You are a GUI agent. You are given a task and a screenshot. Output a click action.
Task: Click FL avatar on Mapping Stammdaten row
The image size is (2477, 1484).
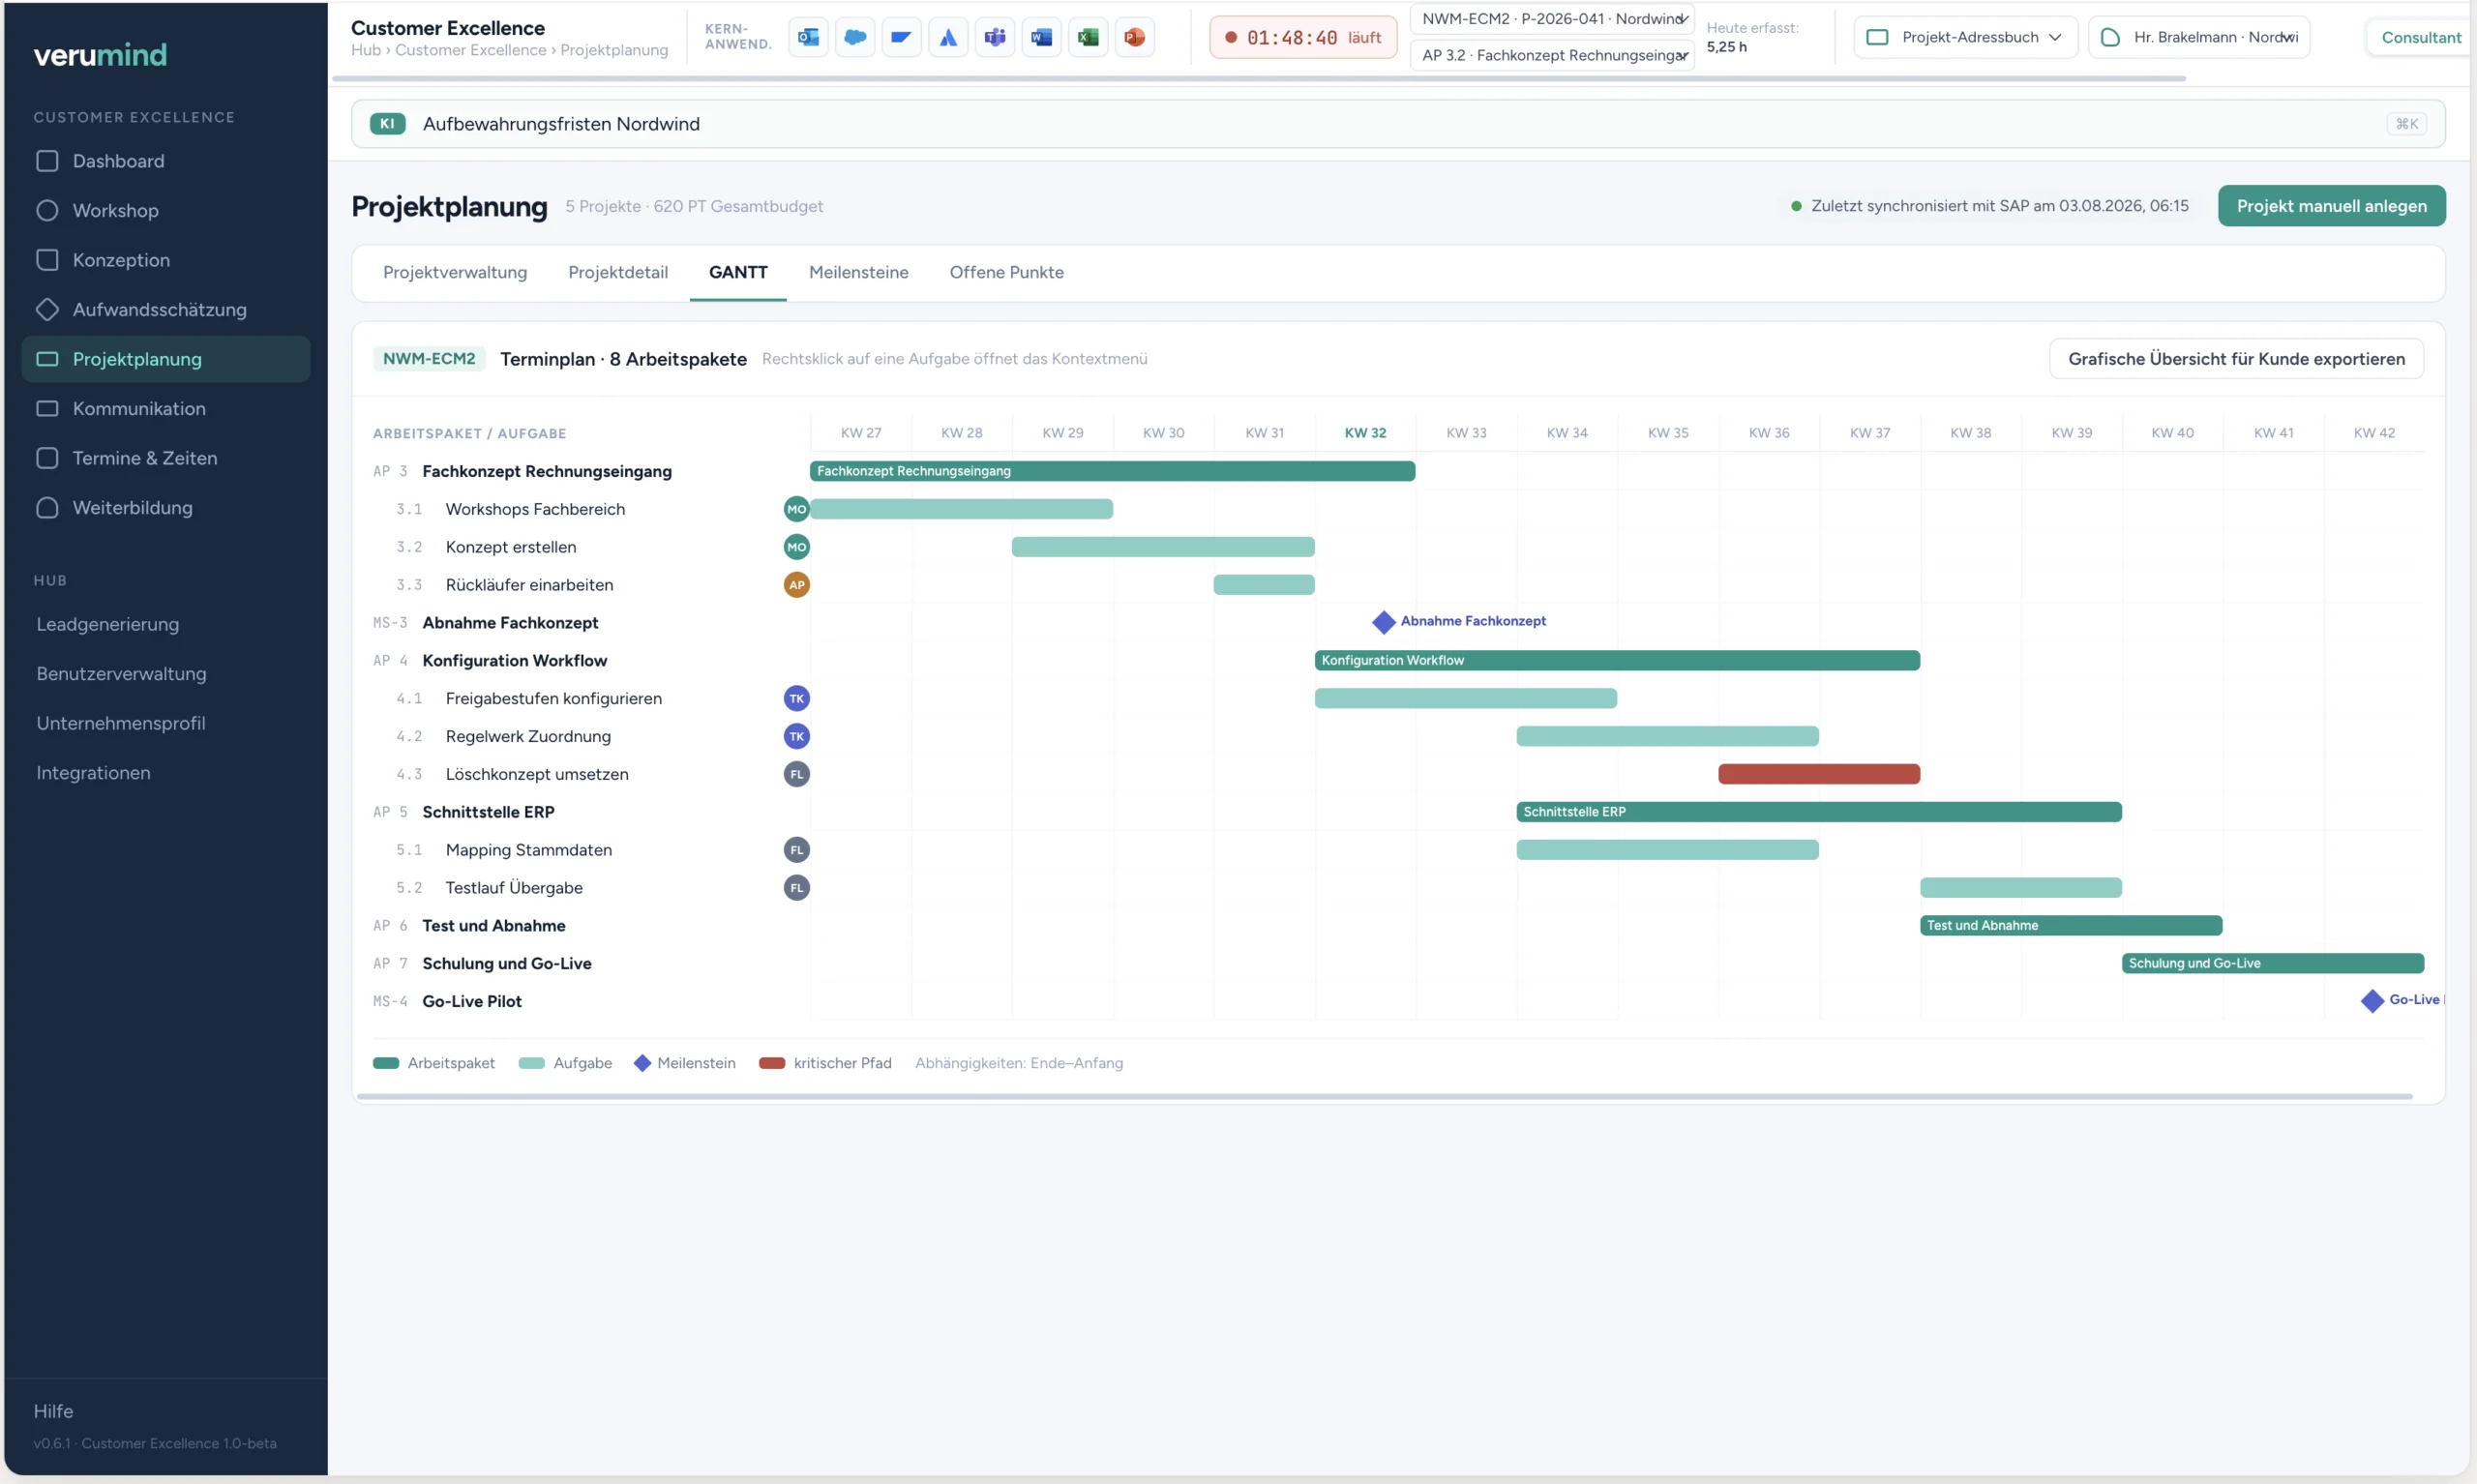(x=796, y=850)
